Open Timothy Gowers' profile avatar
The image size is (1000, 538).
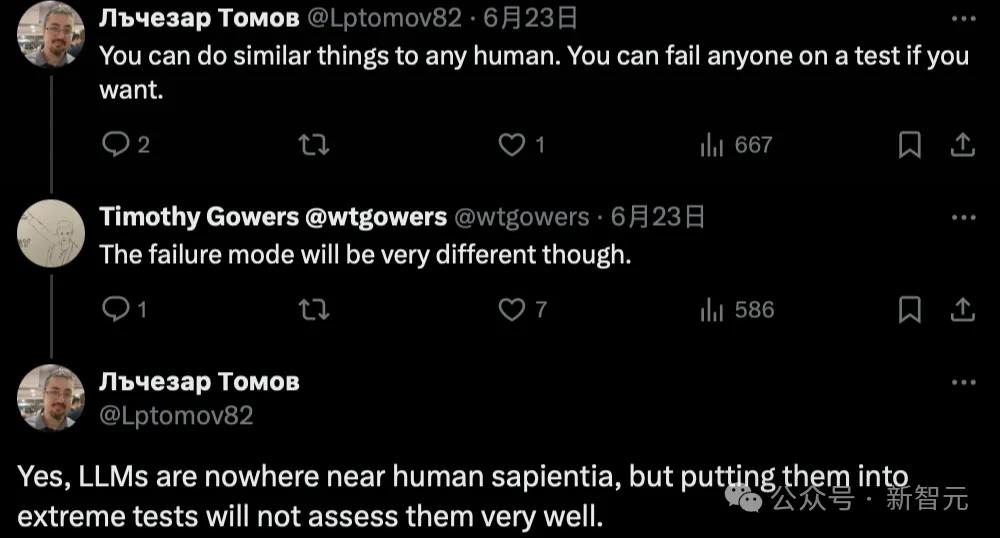(x=50, y=233)
